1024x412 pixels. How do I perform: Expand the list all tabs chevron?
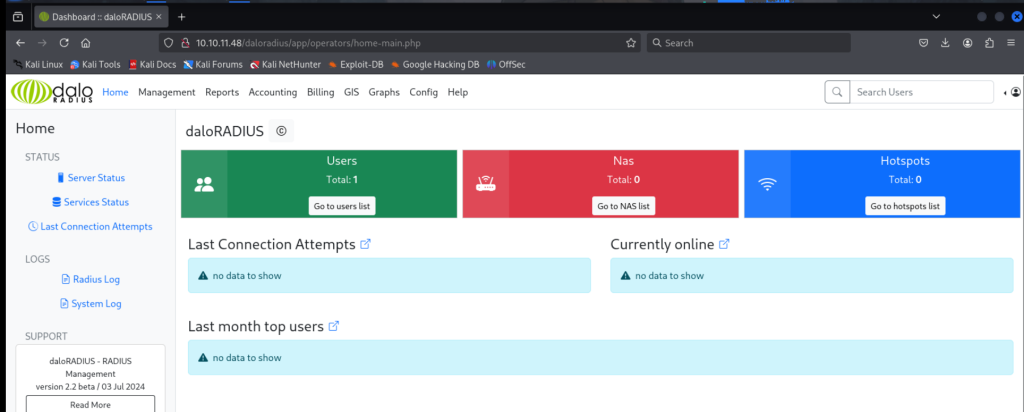tap(936, 16)
